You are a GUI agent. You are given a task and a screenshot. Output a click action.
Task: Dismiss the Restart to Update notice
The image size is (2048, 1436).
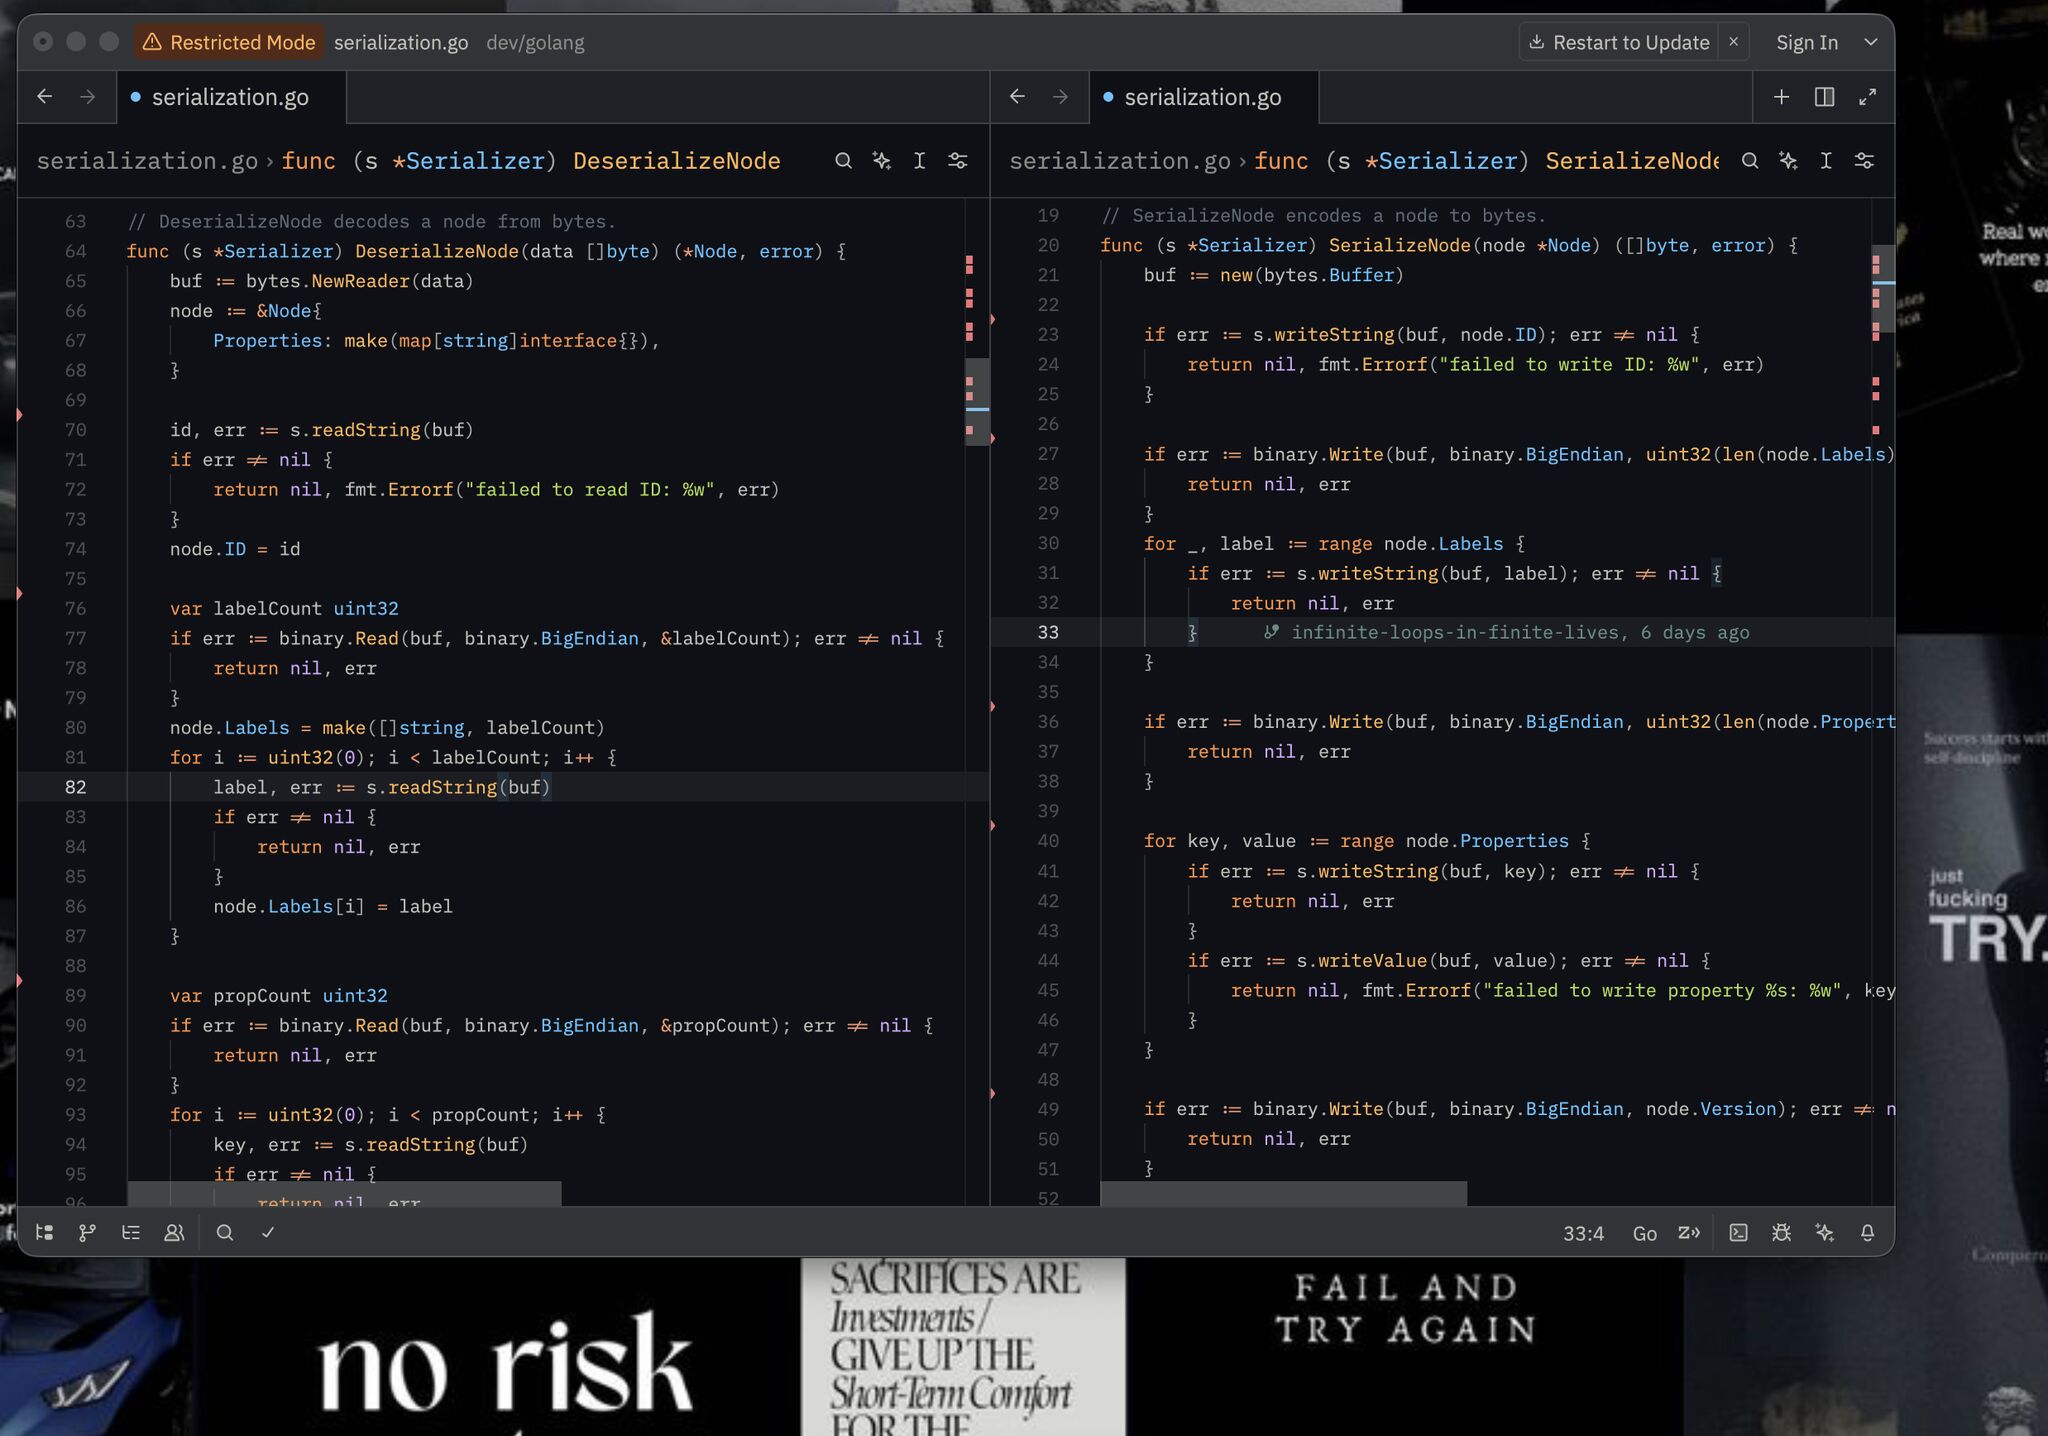(x=1734, y=42)
